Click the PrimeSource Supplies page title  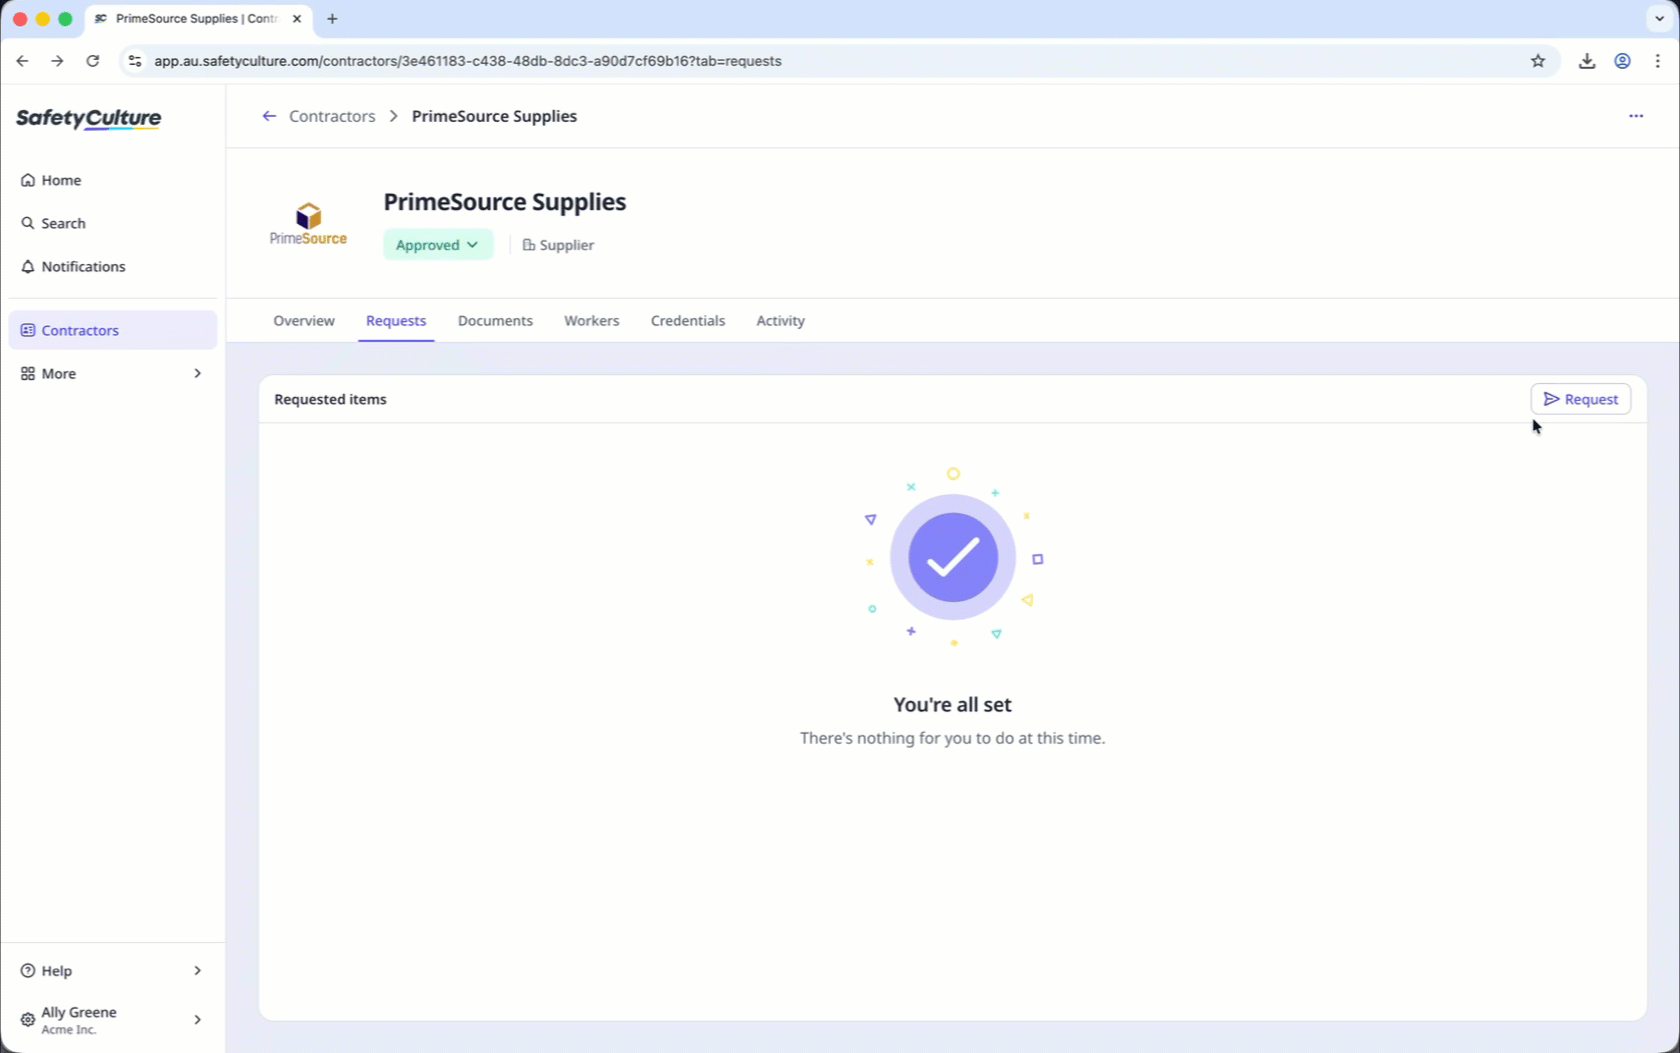click(505, 202)
